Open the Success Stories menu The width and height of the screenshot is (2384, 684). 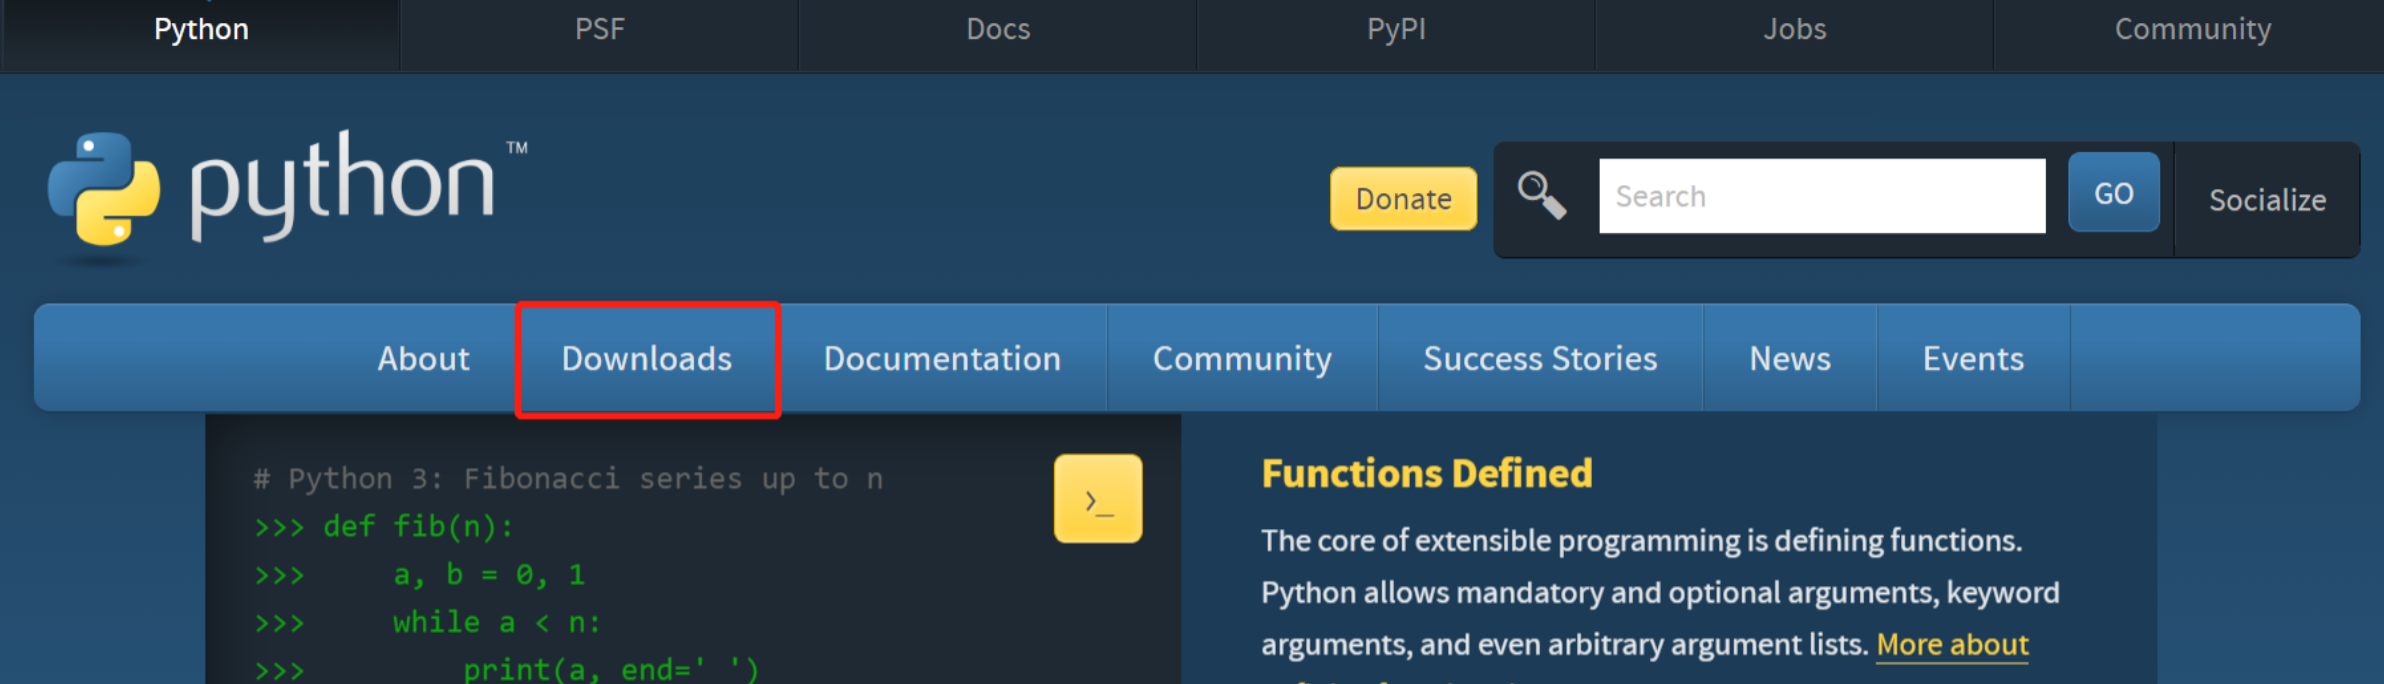[x=1540, y=359]
